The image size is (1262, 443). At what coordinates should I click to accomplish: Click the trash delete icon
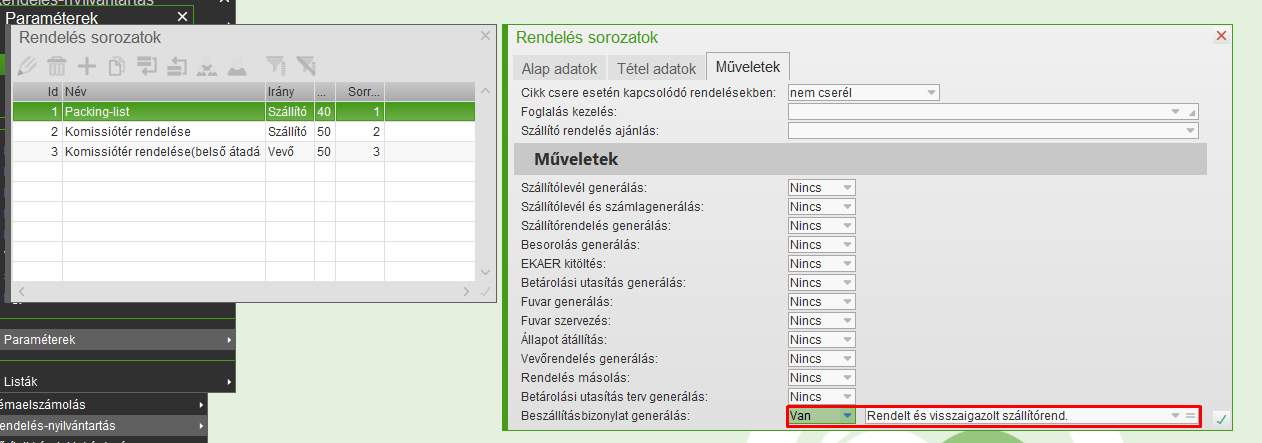coord(57,66)
